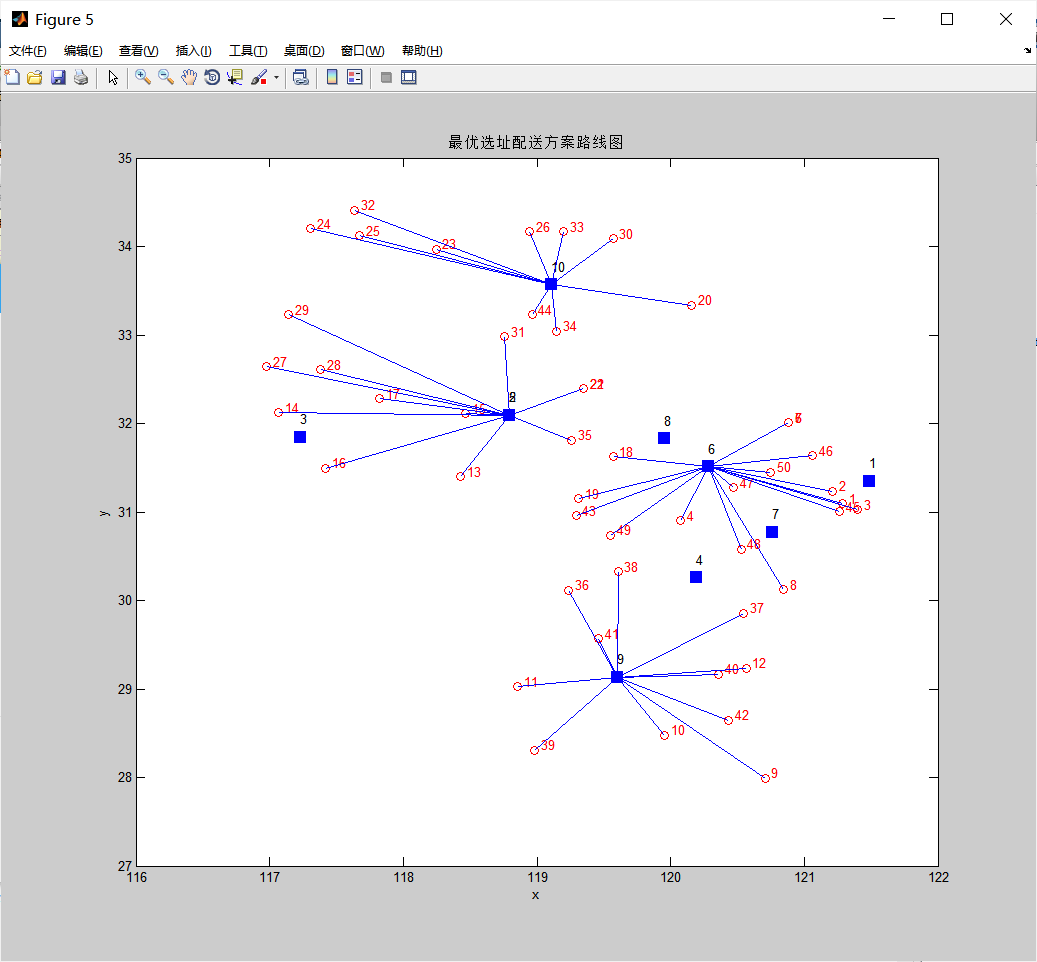The image size is (1037, 962).
Task: Open the brush color dropdown arrow
Action: tap(276, 77)
